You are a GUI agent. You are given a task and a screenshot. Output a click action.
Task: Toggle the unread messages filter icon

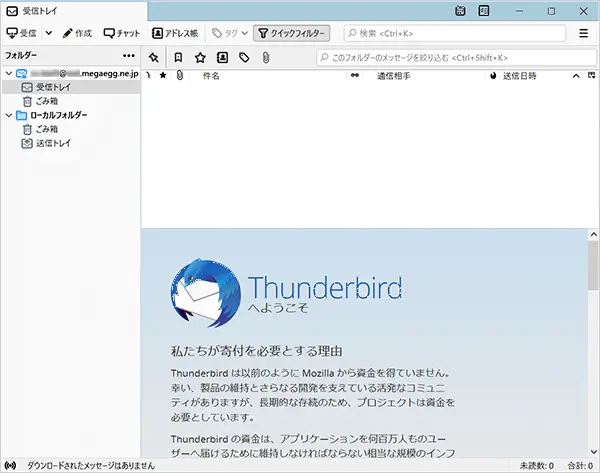coord(178,58)
